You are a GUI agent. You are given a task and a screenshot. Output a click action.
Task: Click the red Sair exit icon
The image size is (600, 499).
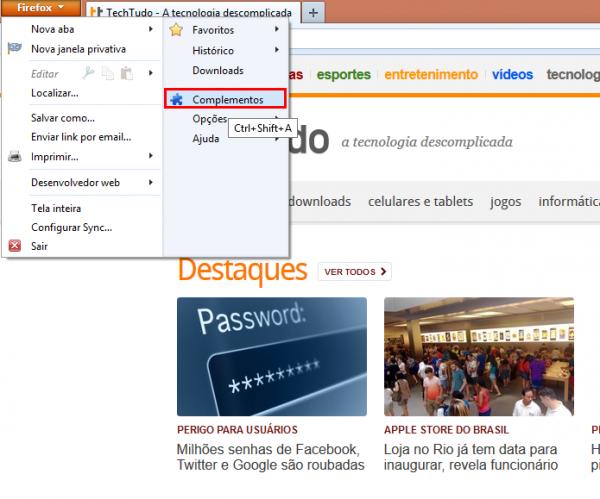click(15, 245)
